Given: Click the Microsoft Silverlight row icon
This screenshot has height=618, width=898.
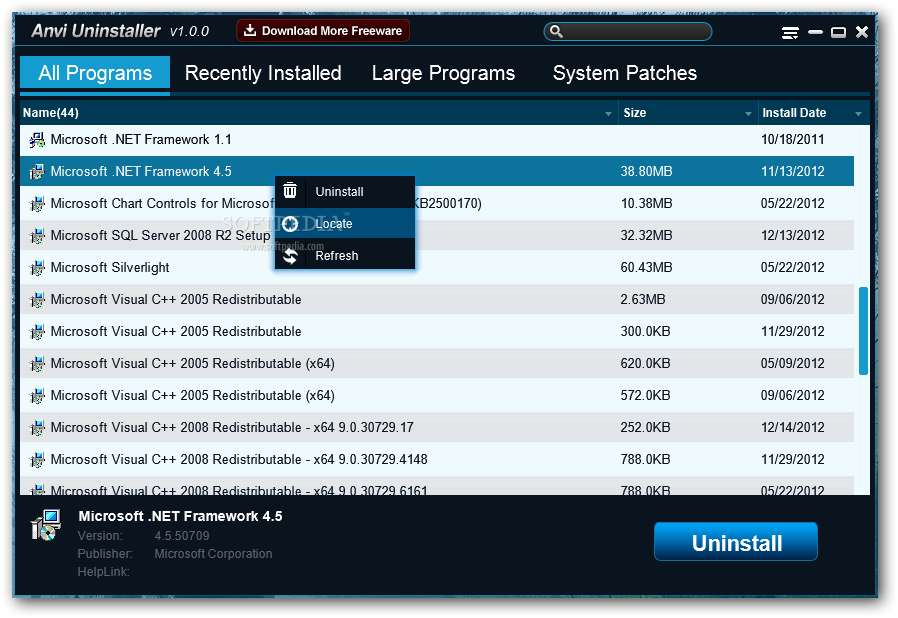Looking at the screenshot, I should (x=37, y=267).
